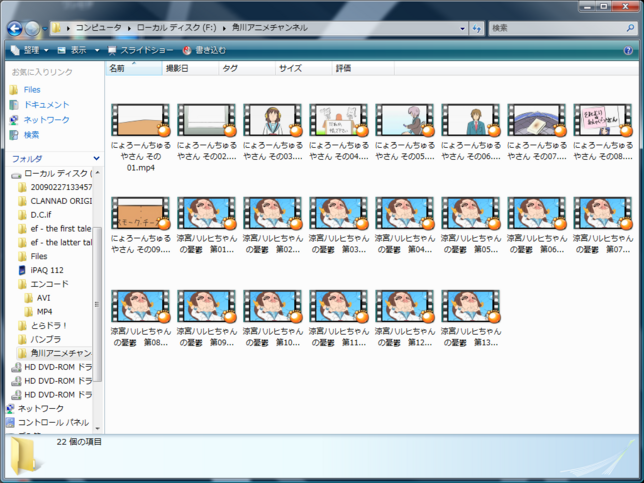Select the とらドラ！ folder

point(43,326)
